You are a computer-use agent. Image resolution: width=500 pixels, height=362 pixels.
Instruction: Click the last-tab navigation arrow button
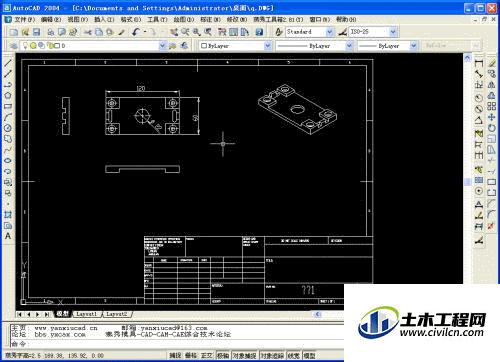[x=47, y=314]
